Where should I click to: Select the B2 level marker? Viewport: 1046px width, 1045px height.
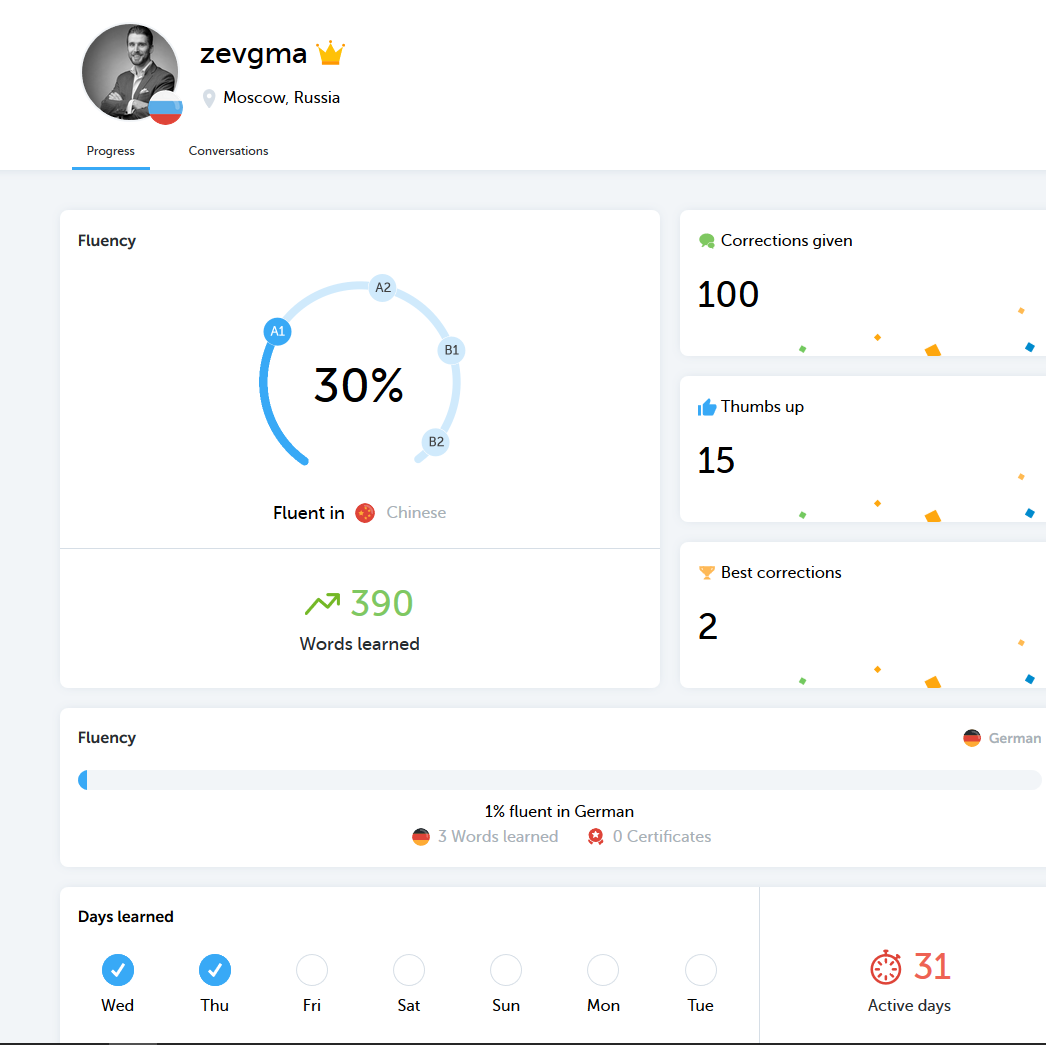pyautogui.click(x=436, y=441)
